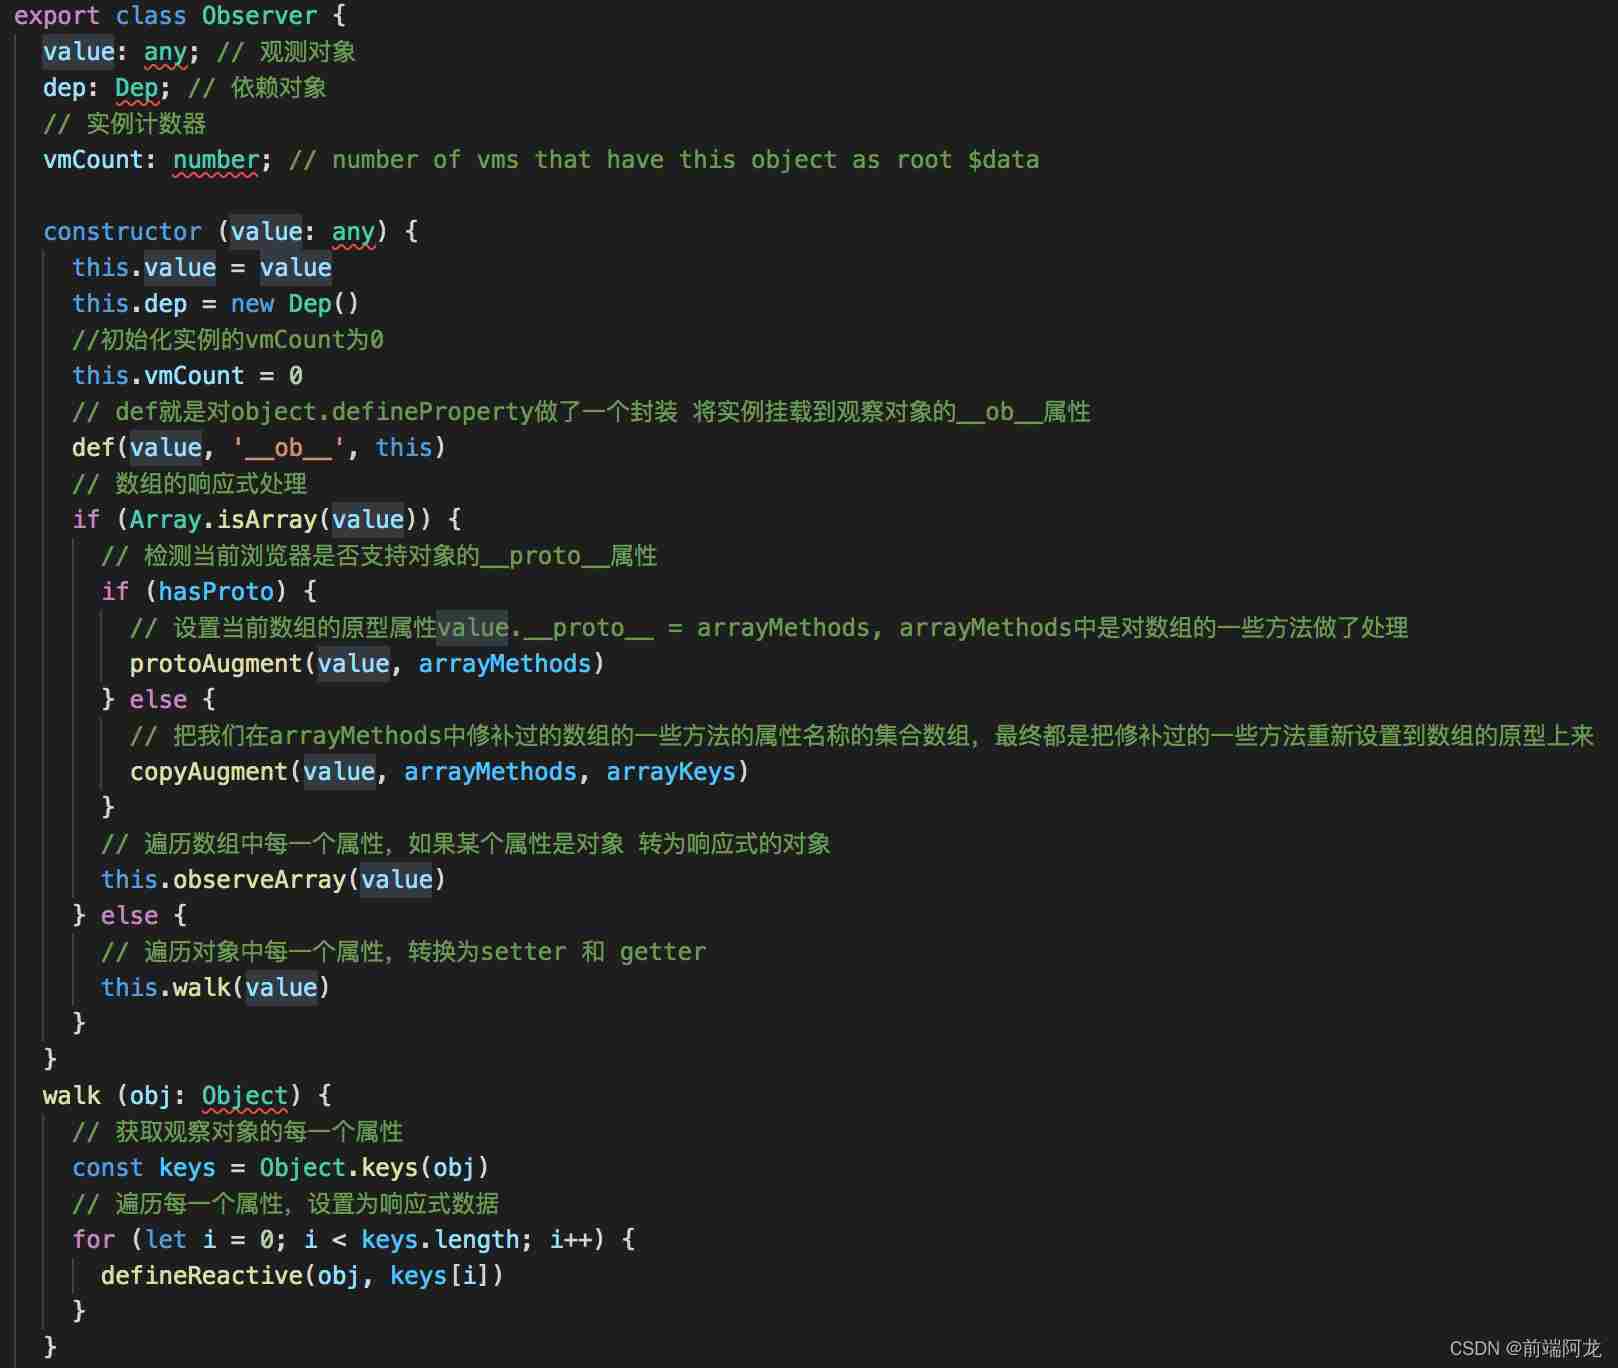1618x1368 pixels.
Task: Click comment containing 'object.defineProperty'
Action: pos(581,412)
